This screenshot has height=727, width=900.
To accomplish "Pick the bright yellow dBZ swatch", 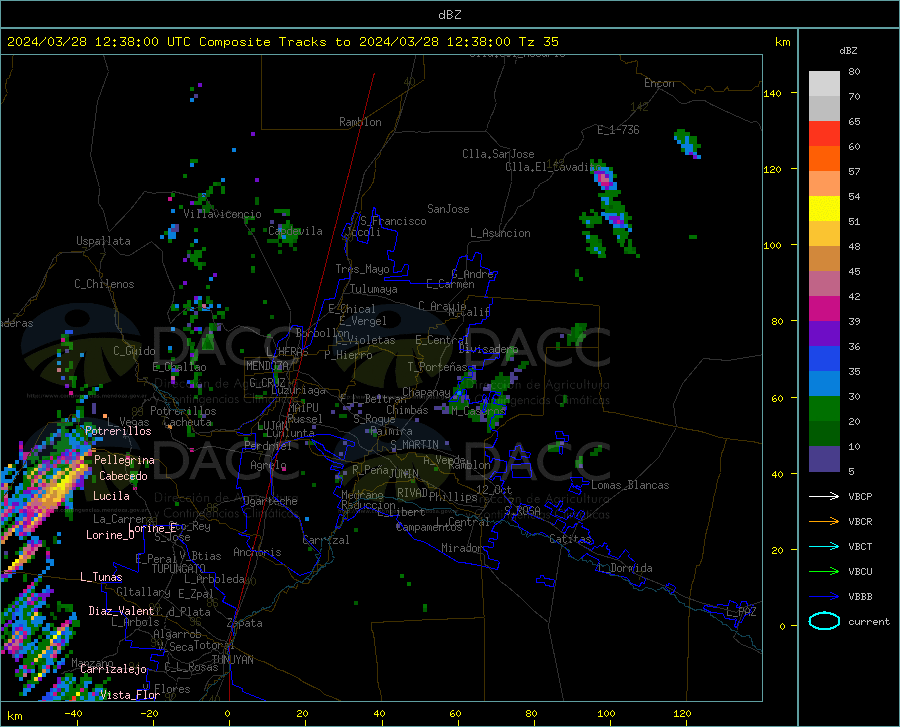I will (824, 209).
